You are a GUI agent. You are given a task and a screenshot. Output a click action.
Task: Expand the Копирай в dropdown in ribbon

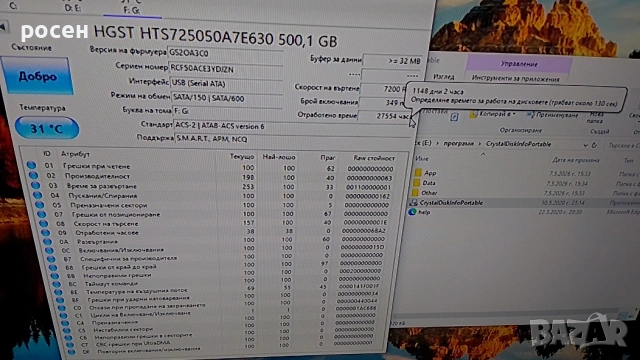coord(514,114)
